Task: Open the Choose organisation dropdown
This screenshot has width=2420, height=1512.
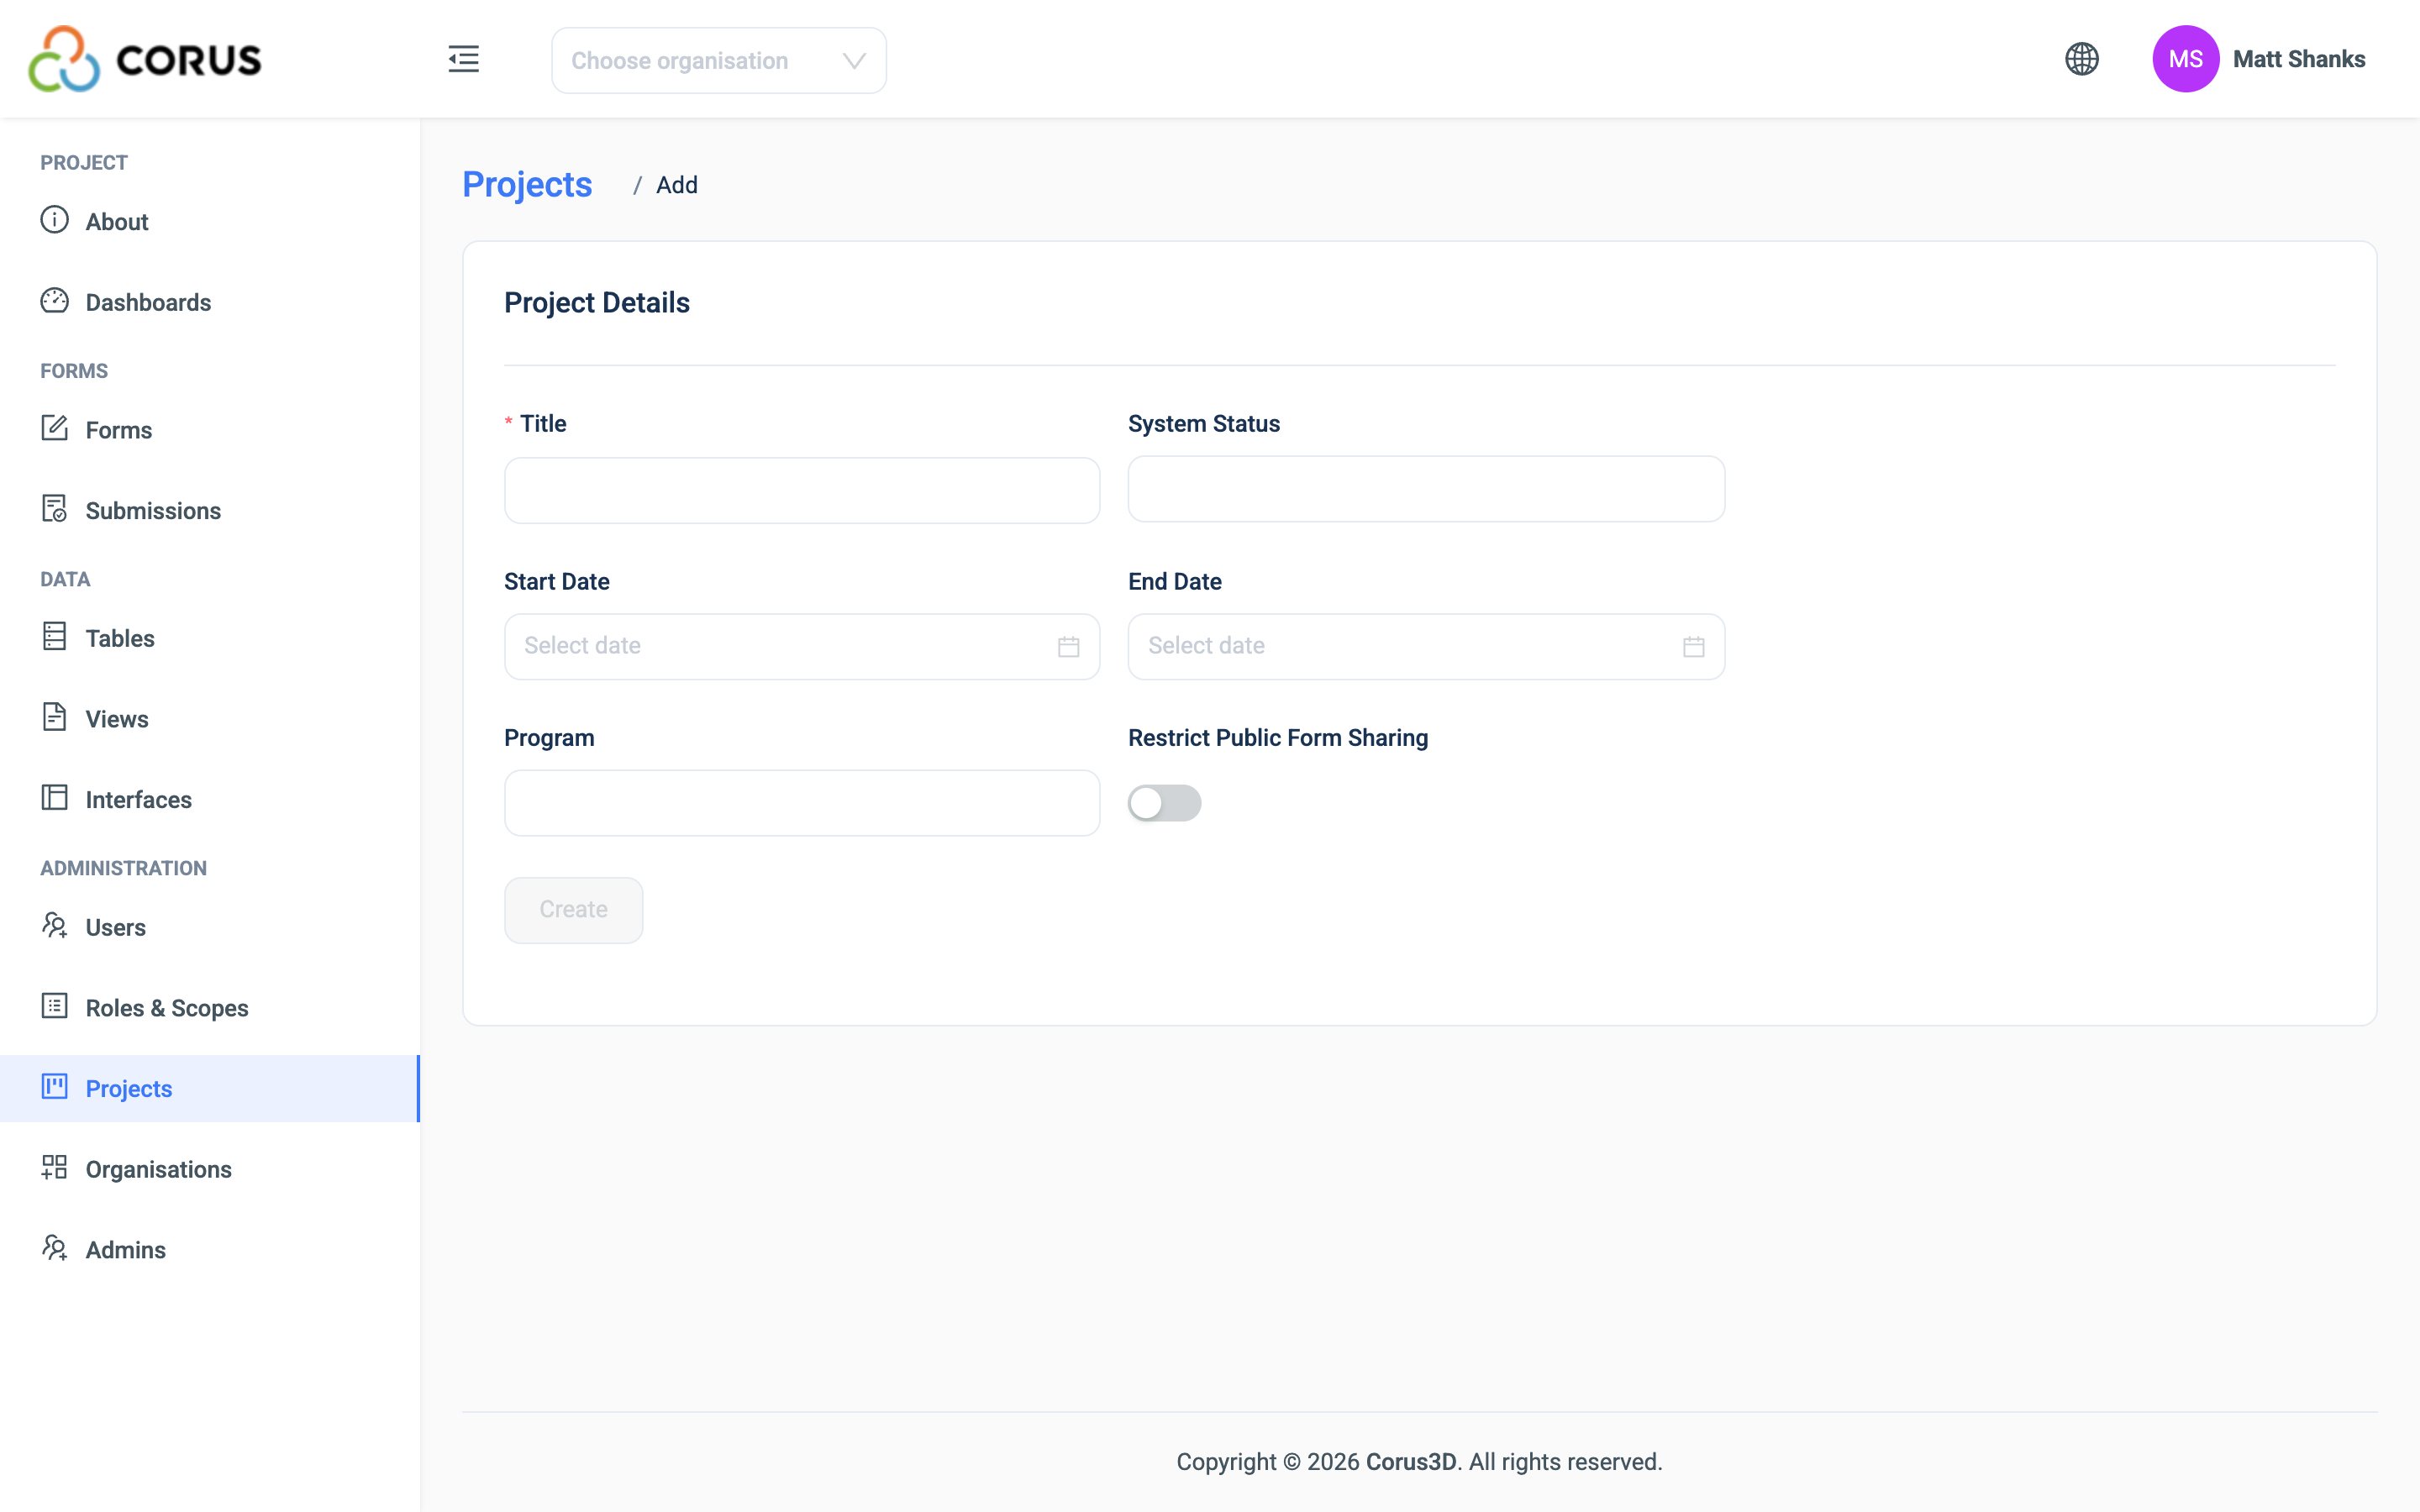Action: (x=718, y=61)
